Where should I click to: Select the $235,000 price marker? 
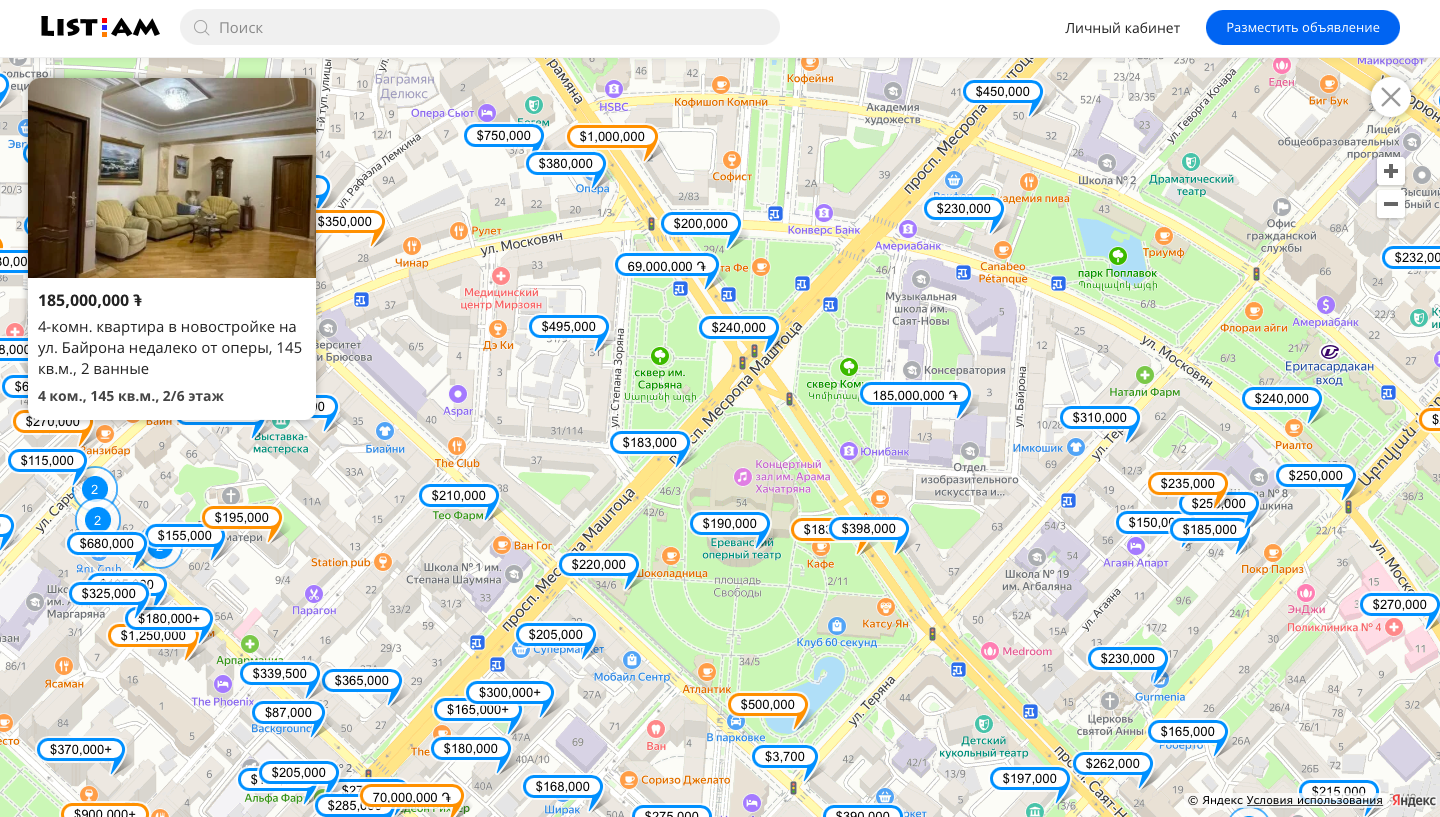pos(1188,484)
